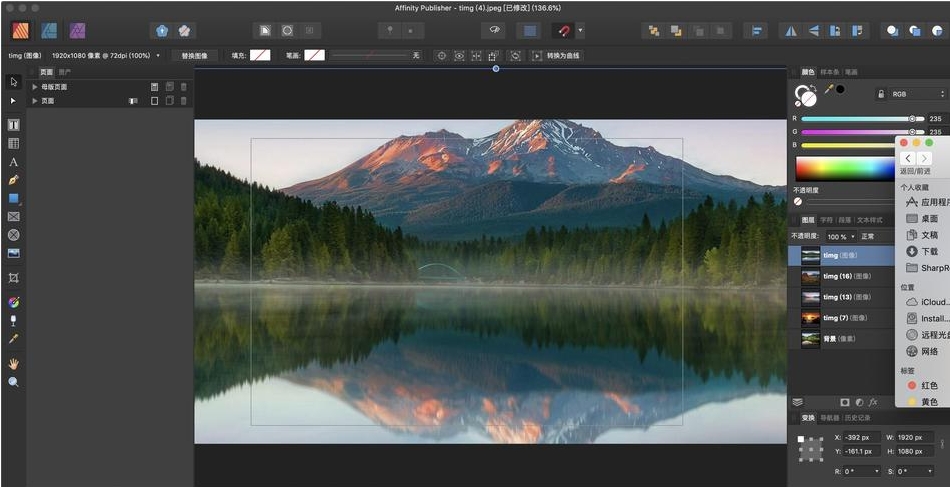This screenshot has width=950, height=487.
Task: Click the eyedropper in the Color panel
Action: pyautogui.click(x=829, y=90)
